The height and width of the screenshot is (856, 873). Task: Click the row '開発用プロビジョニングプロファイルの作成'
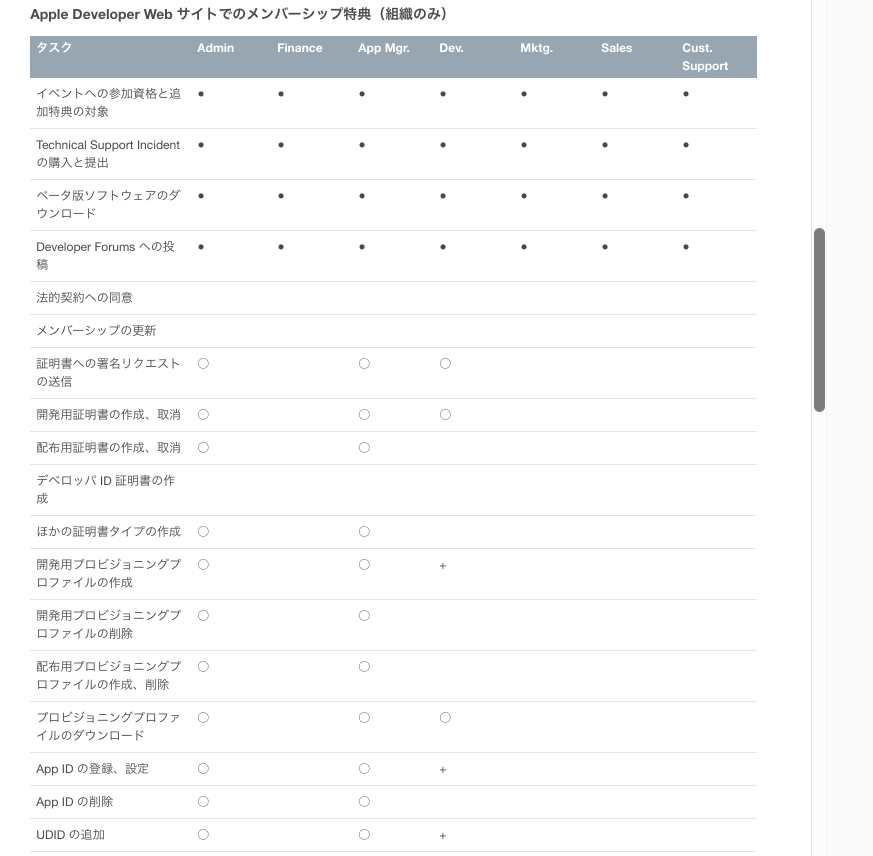[x=393, y=574]
